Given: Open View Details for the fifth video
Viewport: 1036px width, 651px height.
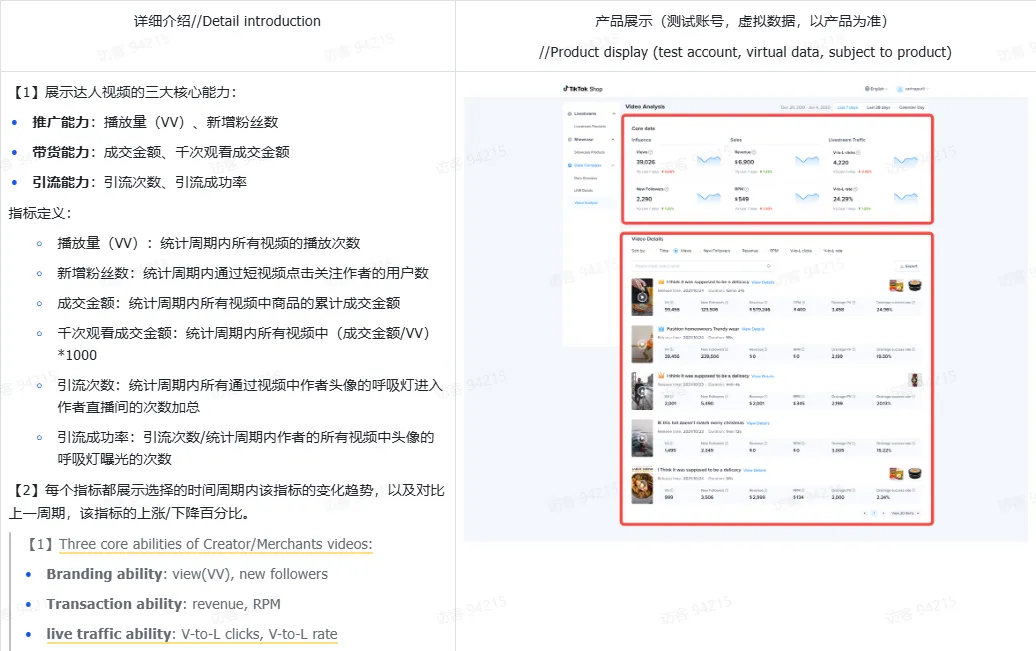Looking at the screenshot, I should click(x=755, y=470).
